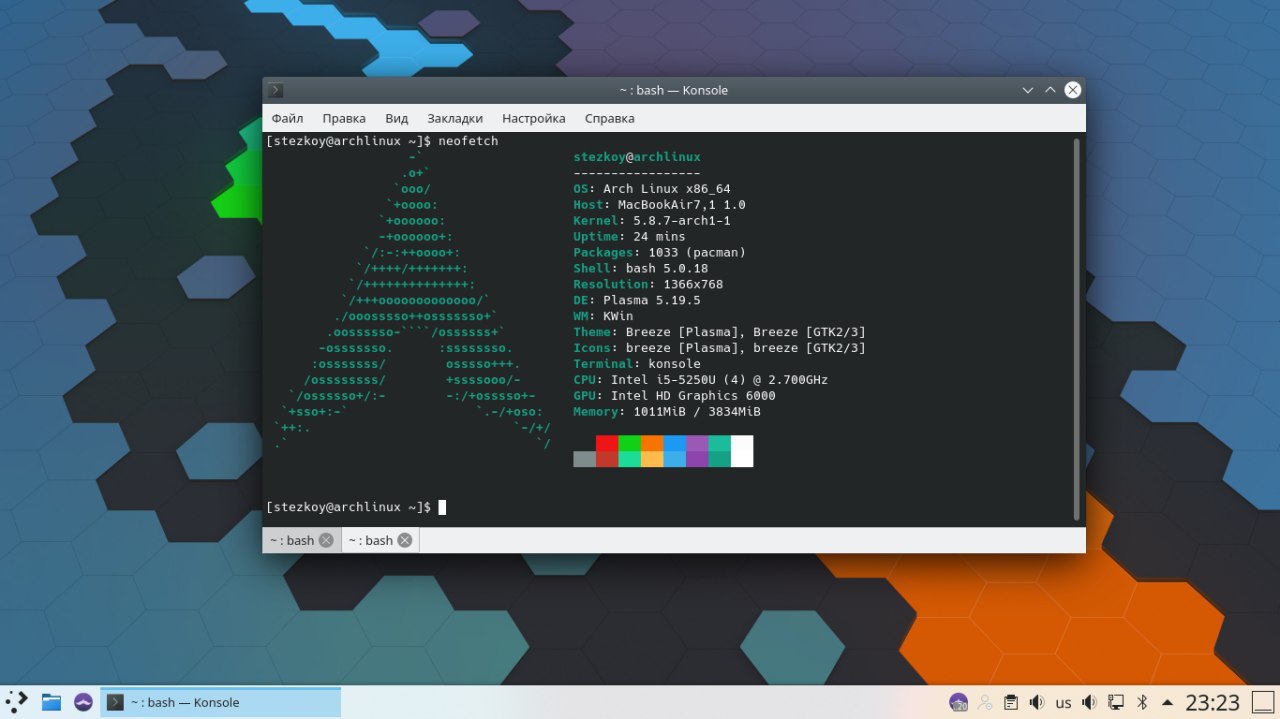Open the Правка menu

pyautogui.click(x=344, y=118)
